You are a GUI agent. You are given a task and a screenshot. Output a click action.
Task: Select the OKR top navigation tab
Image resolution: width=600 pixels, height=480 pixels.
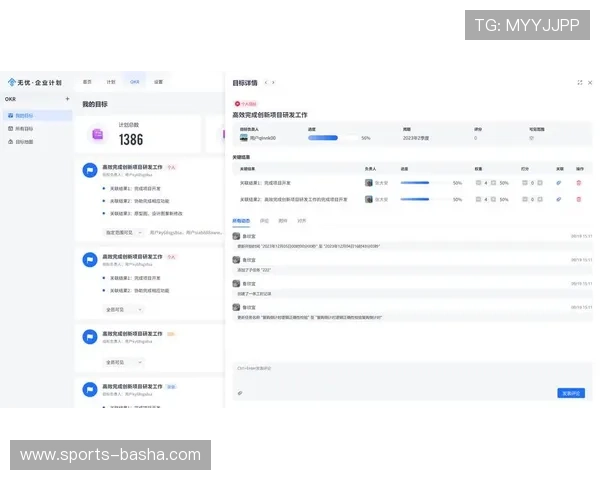click(135, 82)
